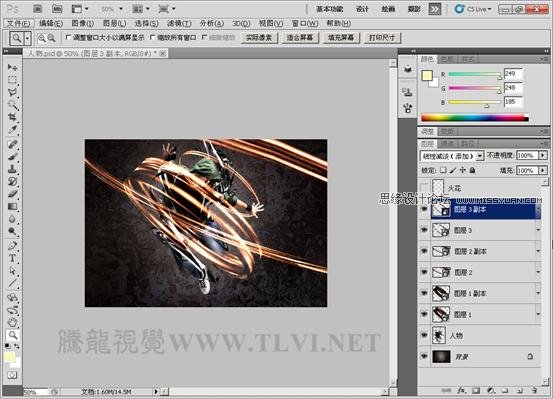
Task: Select the Zoom tool in toolbox
Action: coord(13,335)
